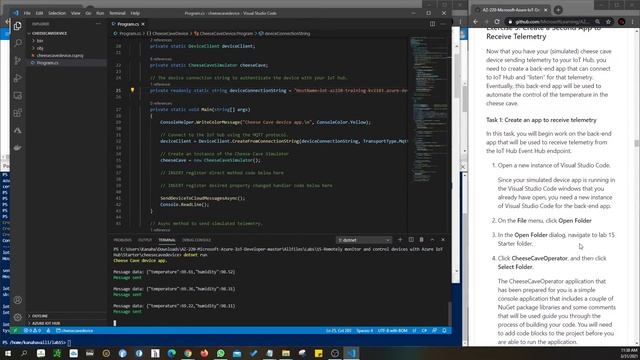Viewport: 640px width, 360px height.
Task: Click the lightbulb code action icon
Action: (x=132, y=90)
